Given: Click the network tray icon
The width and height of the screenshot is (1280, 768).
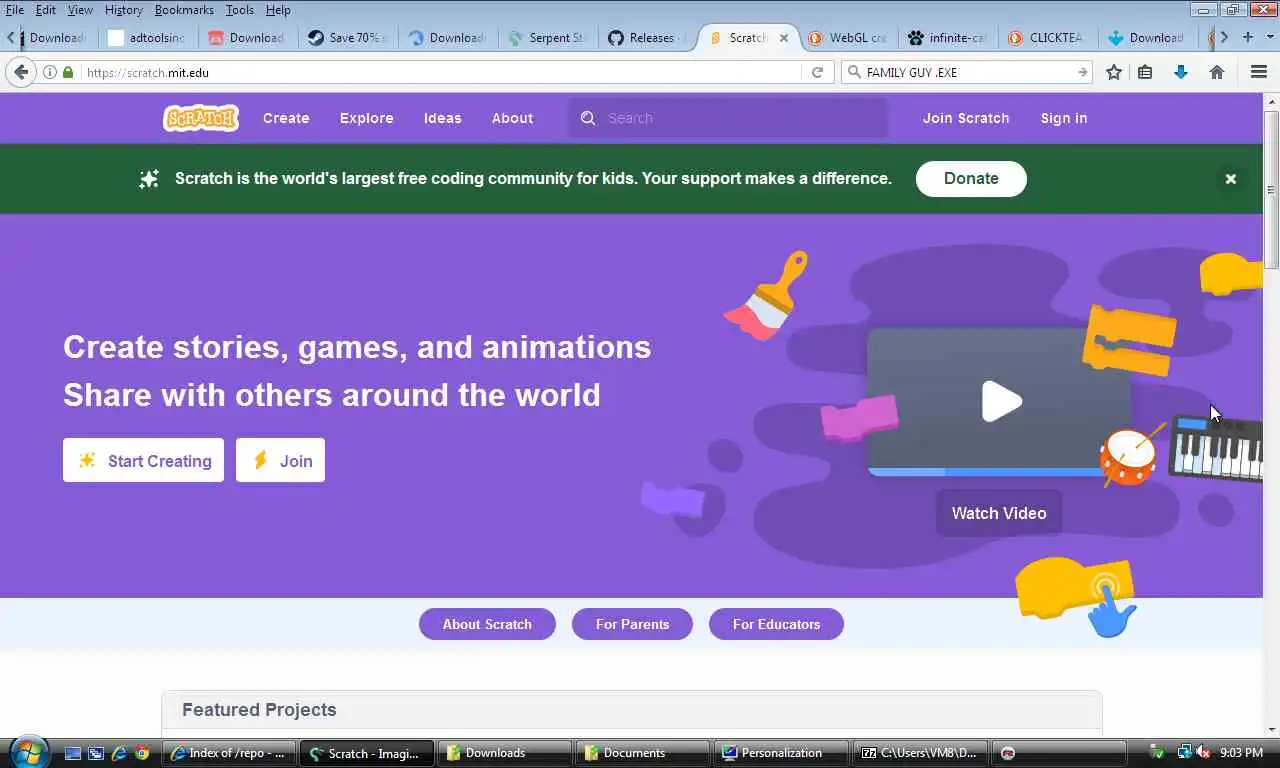Looking at the screenshot, I should (1185, 753).
